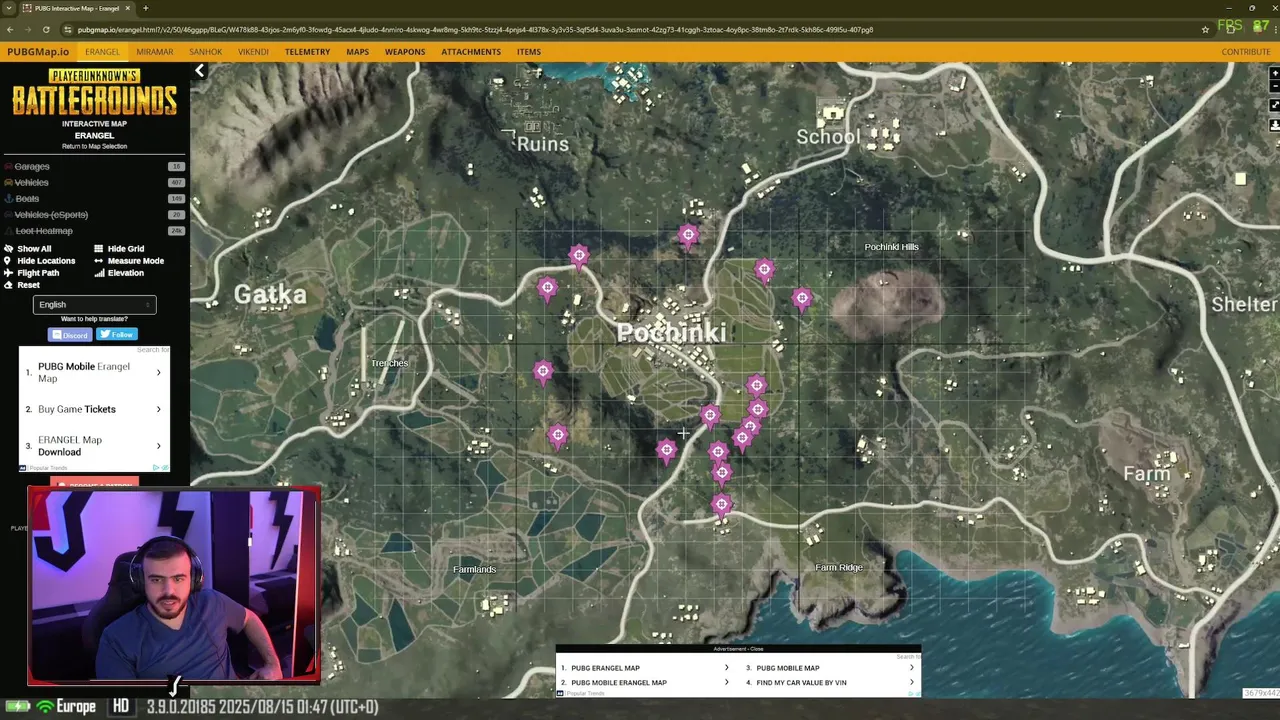Screen dimensions: 1280x720
Task: Zoom in on the map
Action: click(1274, 73)
